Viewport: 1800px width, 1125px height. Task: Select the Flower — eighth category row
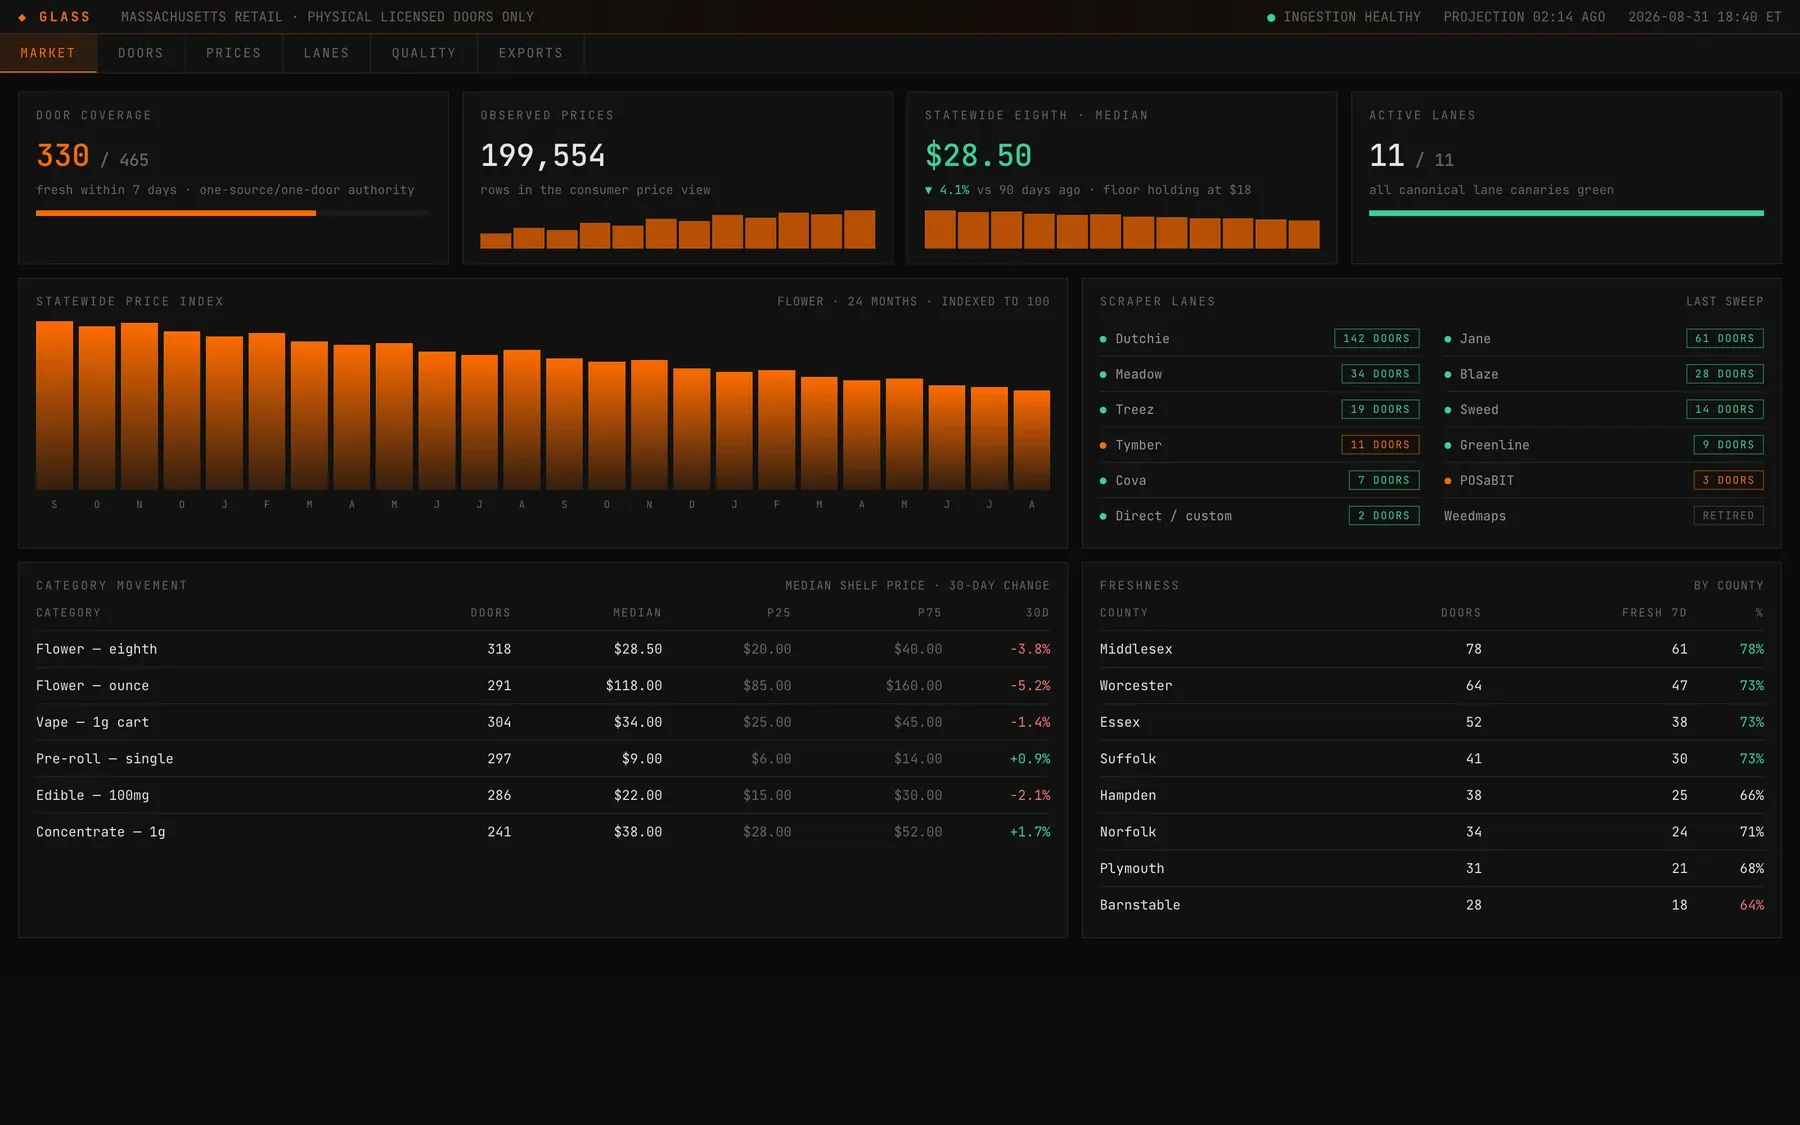[543, 649]
